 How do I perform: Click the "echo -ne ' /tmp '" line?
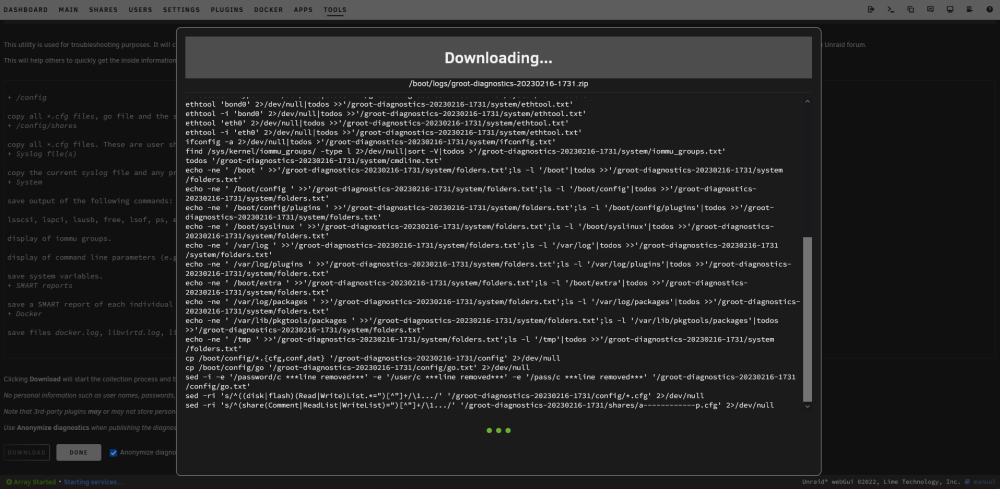click(480, 344)
